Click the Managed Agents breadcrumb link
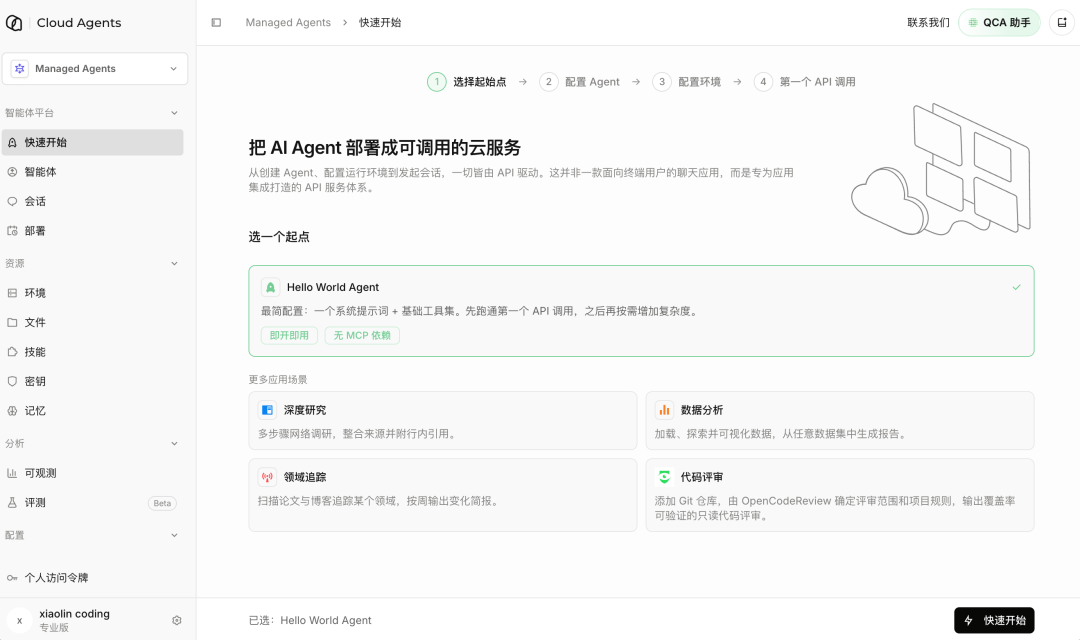Image resolution: width=1080 pixels, height=640 pixels. 288,23
